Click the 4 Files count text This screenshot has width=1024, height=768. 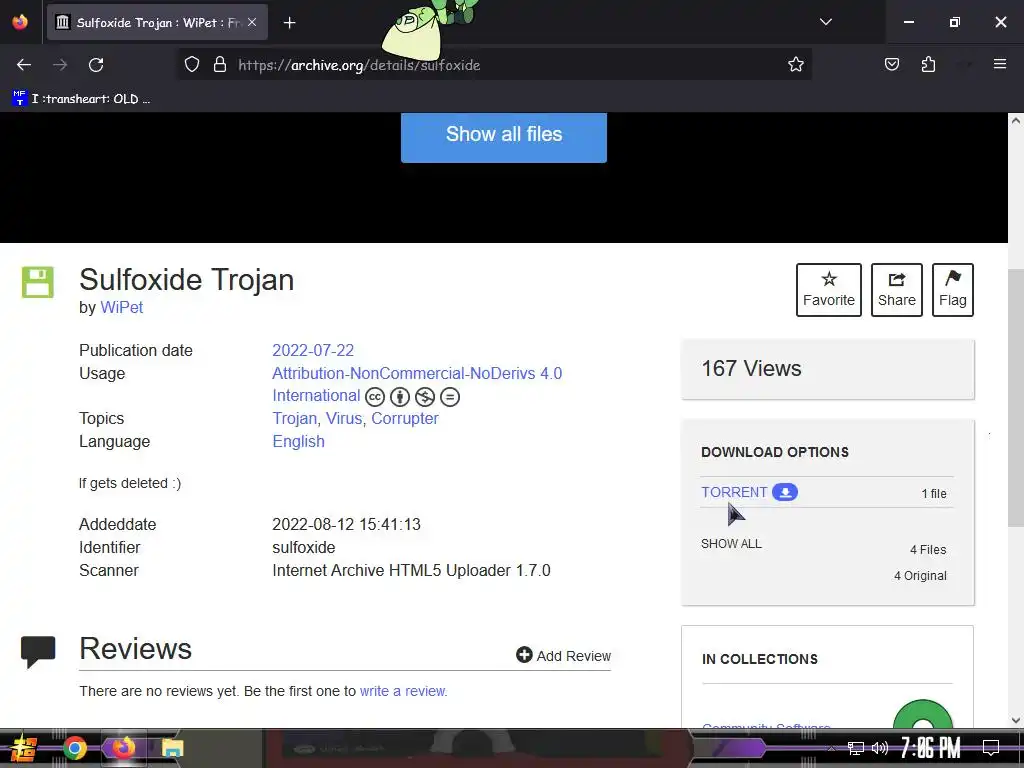[928, 550]
